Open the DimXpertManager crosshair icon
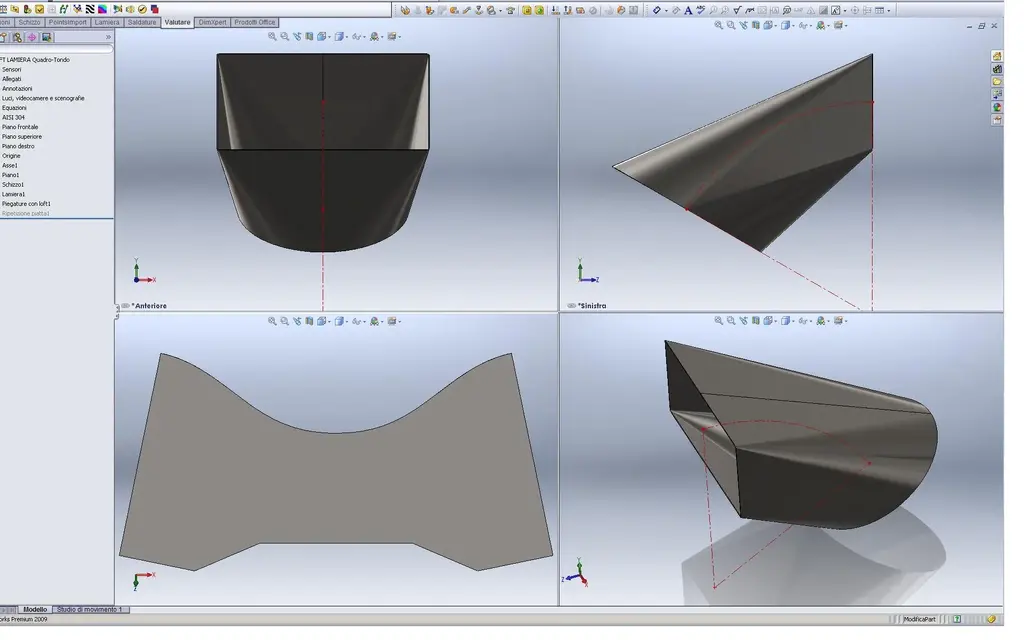1024x640 pixels. (31, 37)
